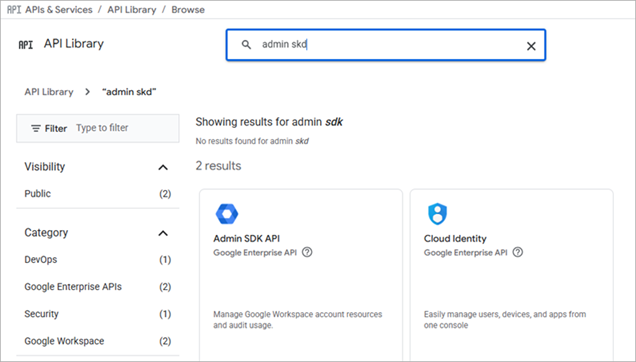Click the API icon in the breadcrumb bar
The image size is (636, 362).
coord(14,9)
